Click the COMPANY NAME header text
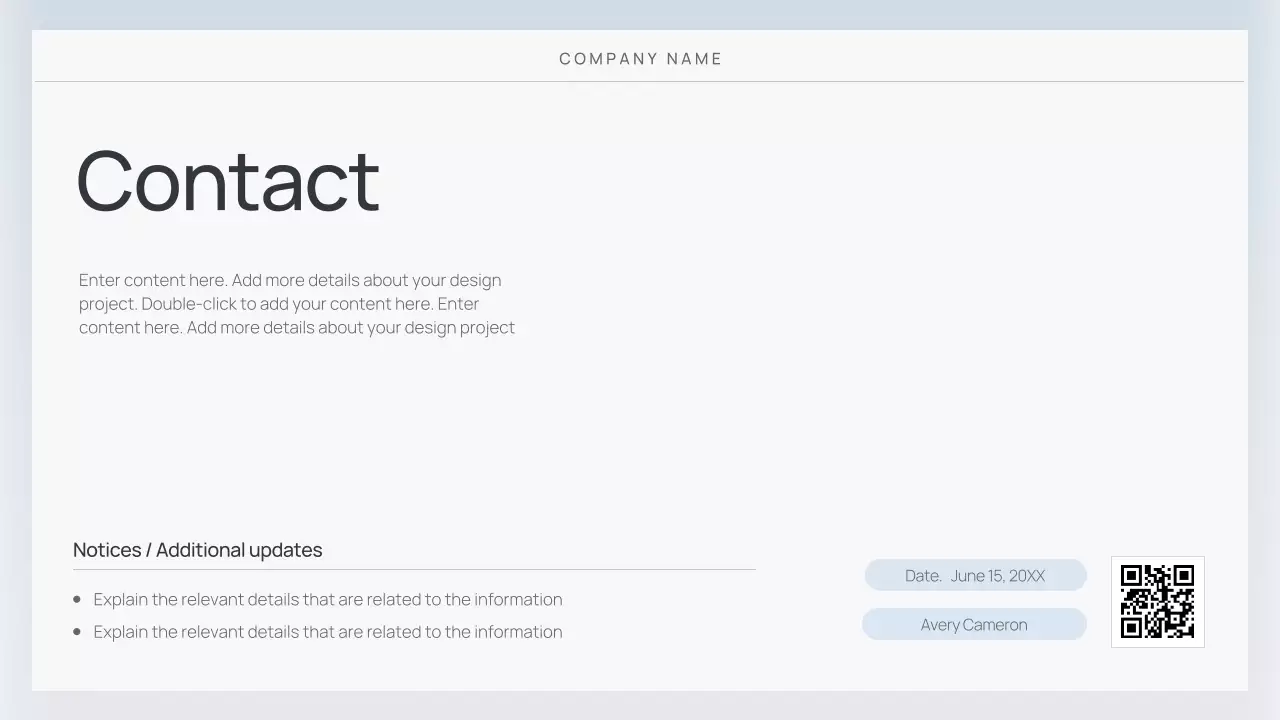This screenshot has height=720, width=1280. pyautogui.click(x=640, y=59)
